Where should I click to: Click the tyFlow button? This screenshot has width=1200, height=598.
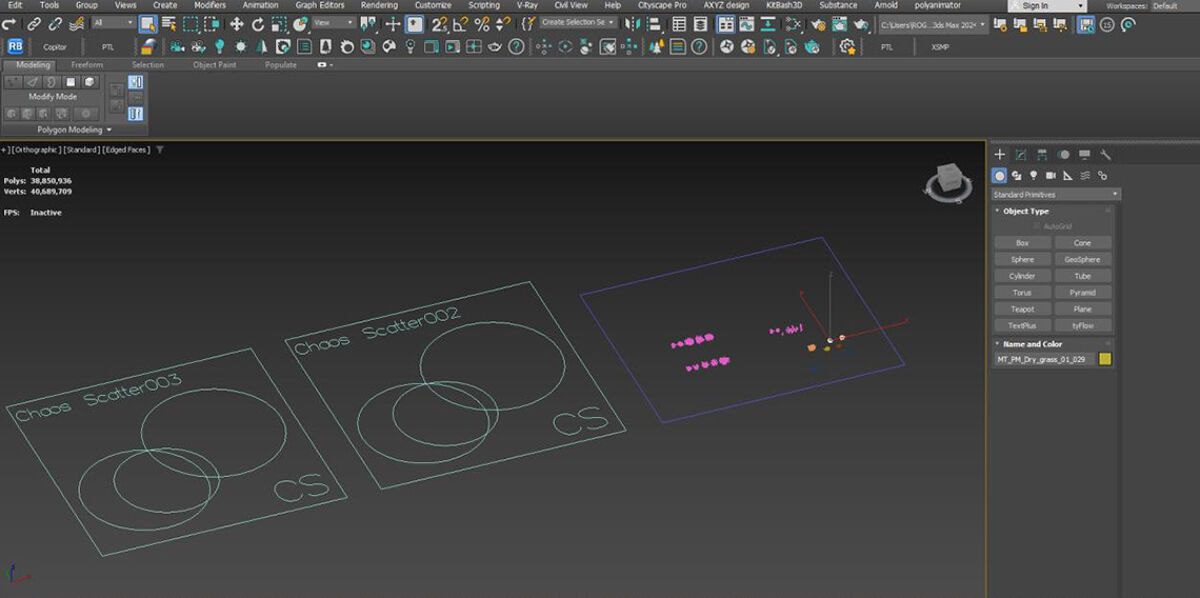tap(1083, 326)
